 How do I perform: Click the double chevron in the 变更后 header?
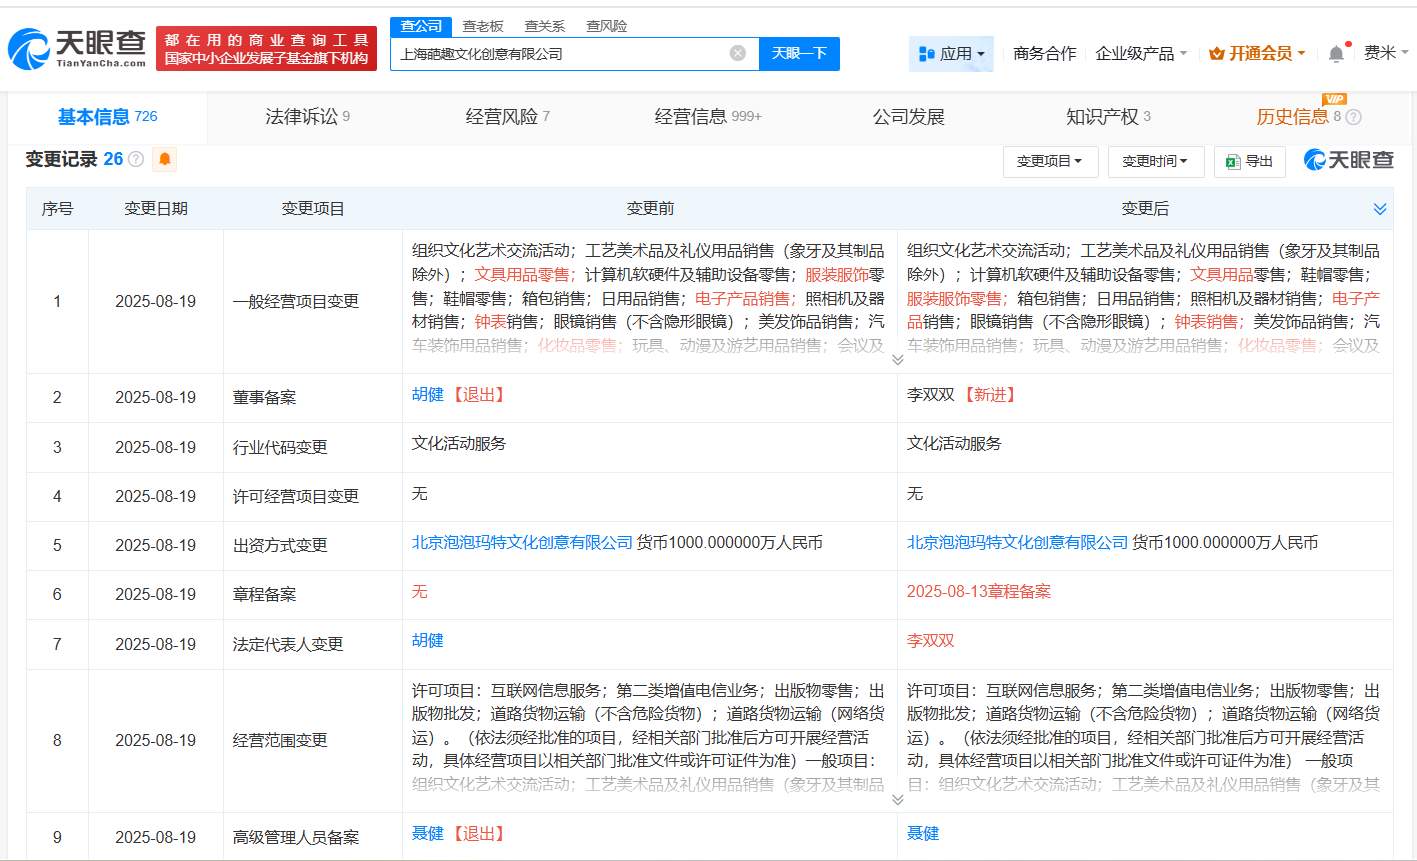[1380, 209]
